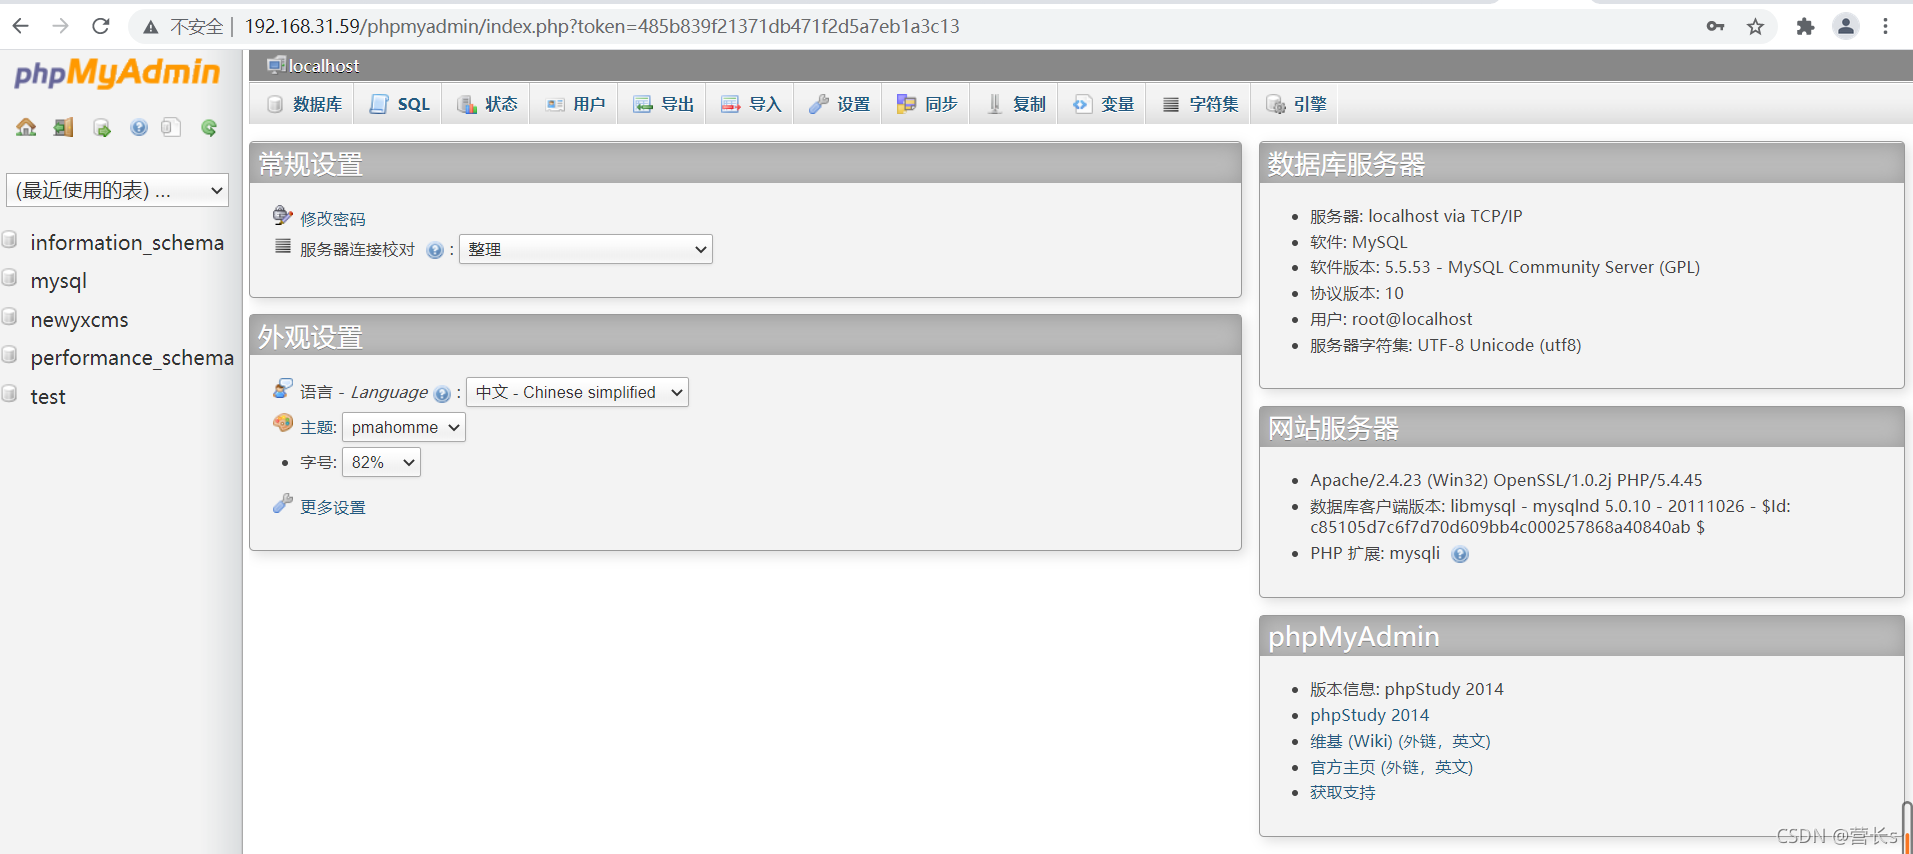
Task: Open the browser extensions puzzle icon
Action: pyautogui.click(x=1805, y=26)
